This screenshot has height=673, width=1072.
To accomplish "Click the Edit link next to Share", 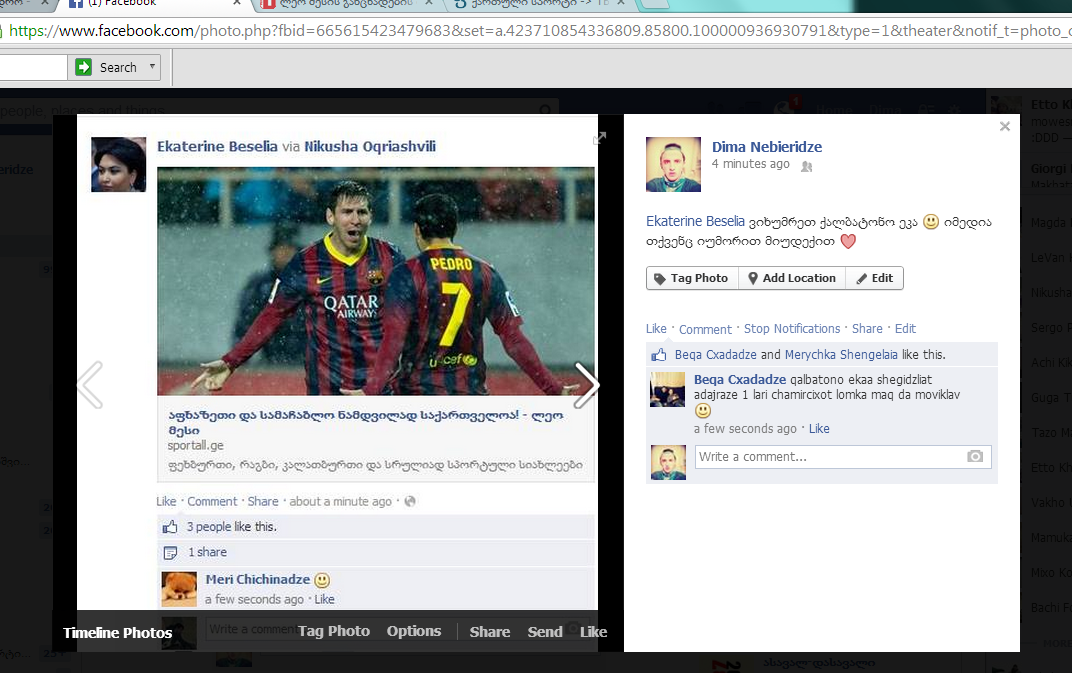I will (905, 329).
